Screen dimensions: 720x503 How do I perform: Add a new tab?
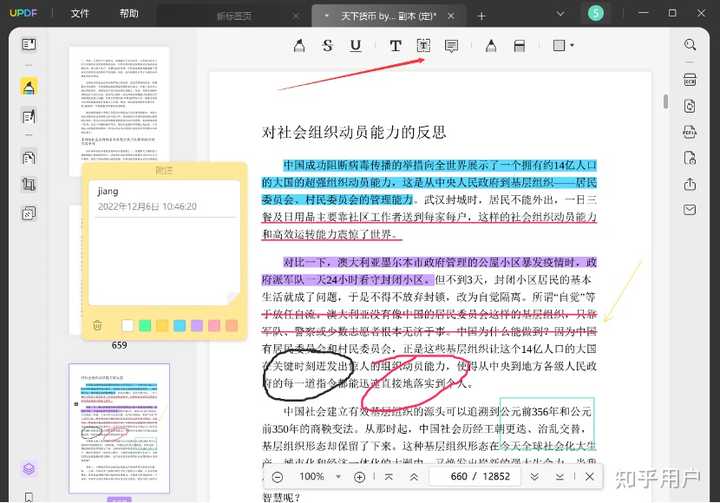click(x=481, y=17)
